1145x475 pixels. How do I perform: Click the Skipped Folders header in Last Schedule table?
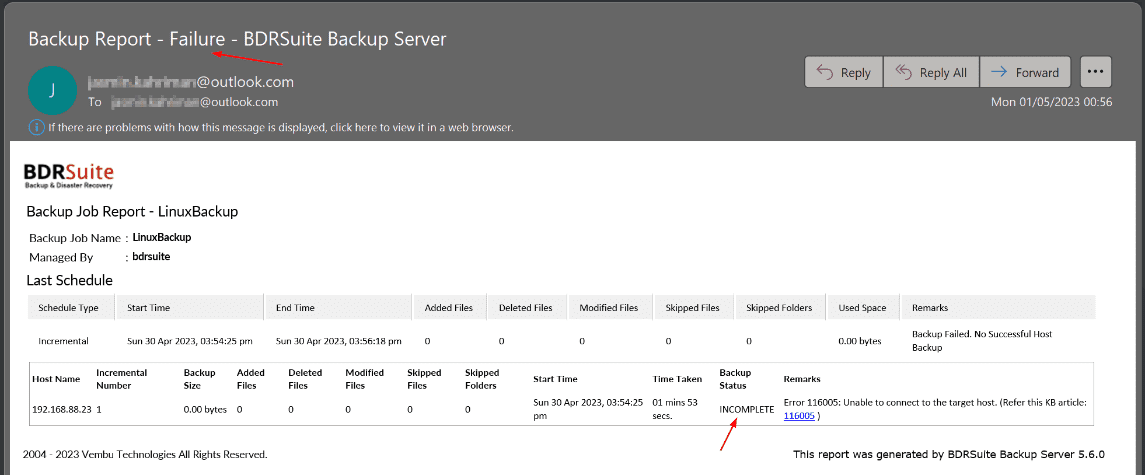point(778,308)
